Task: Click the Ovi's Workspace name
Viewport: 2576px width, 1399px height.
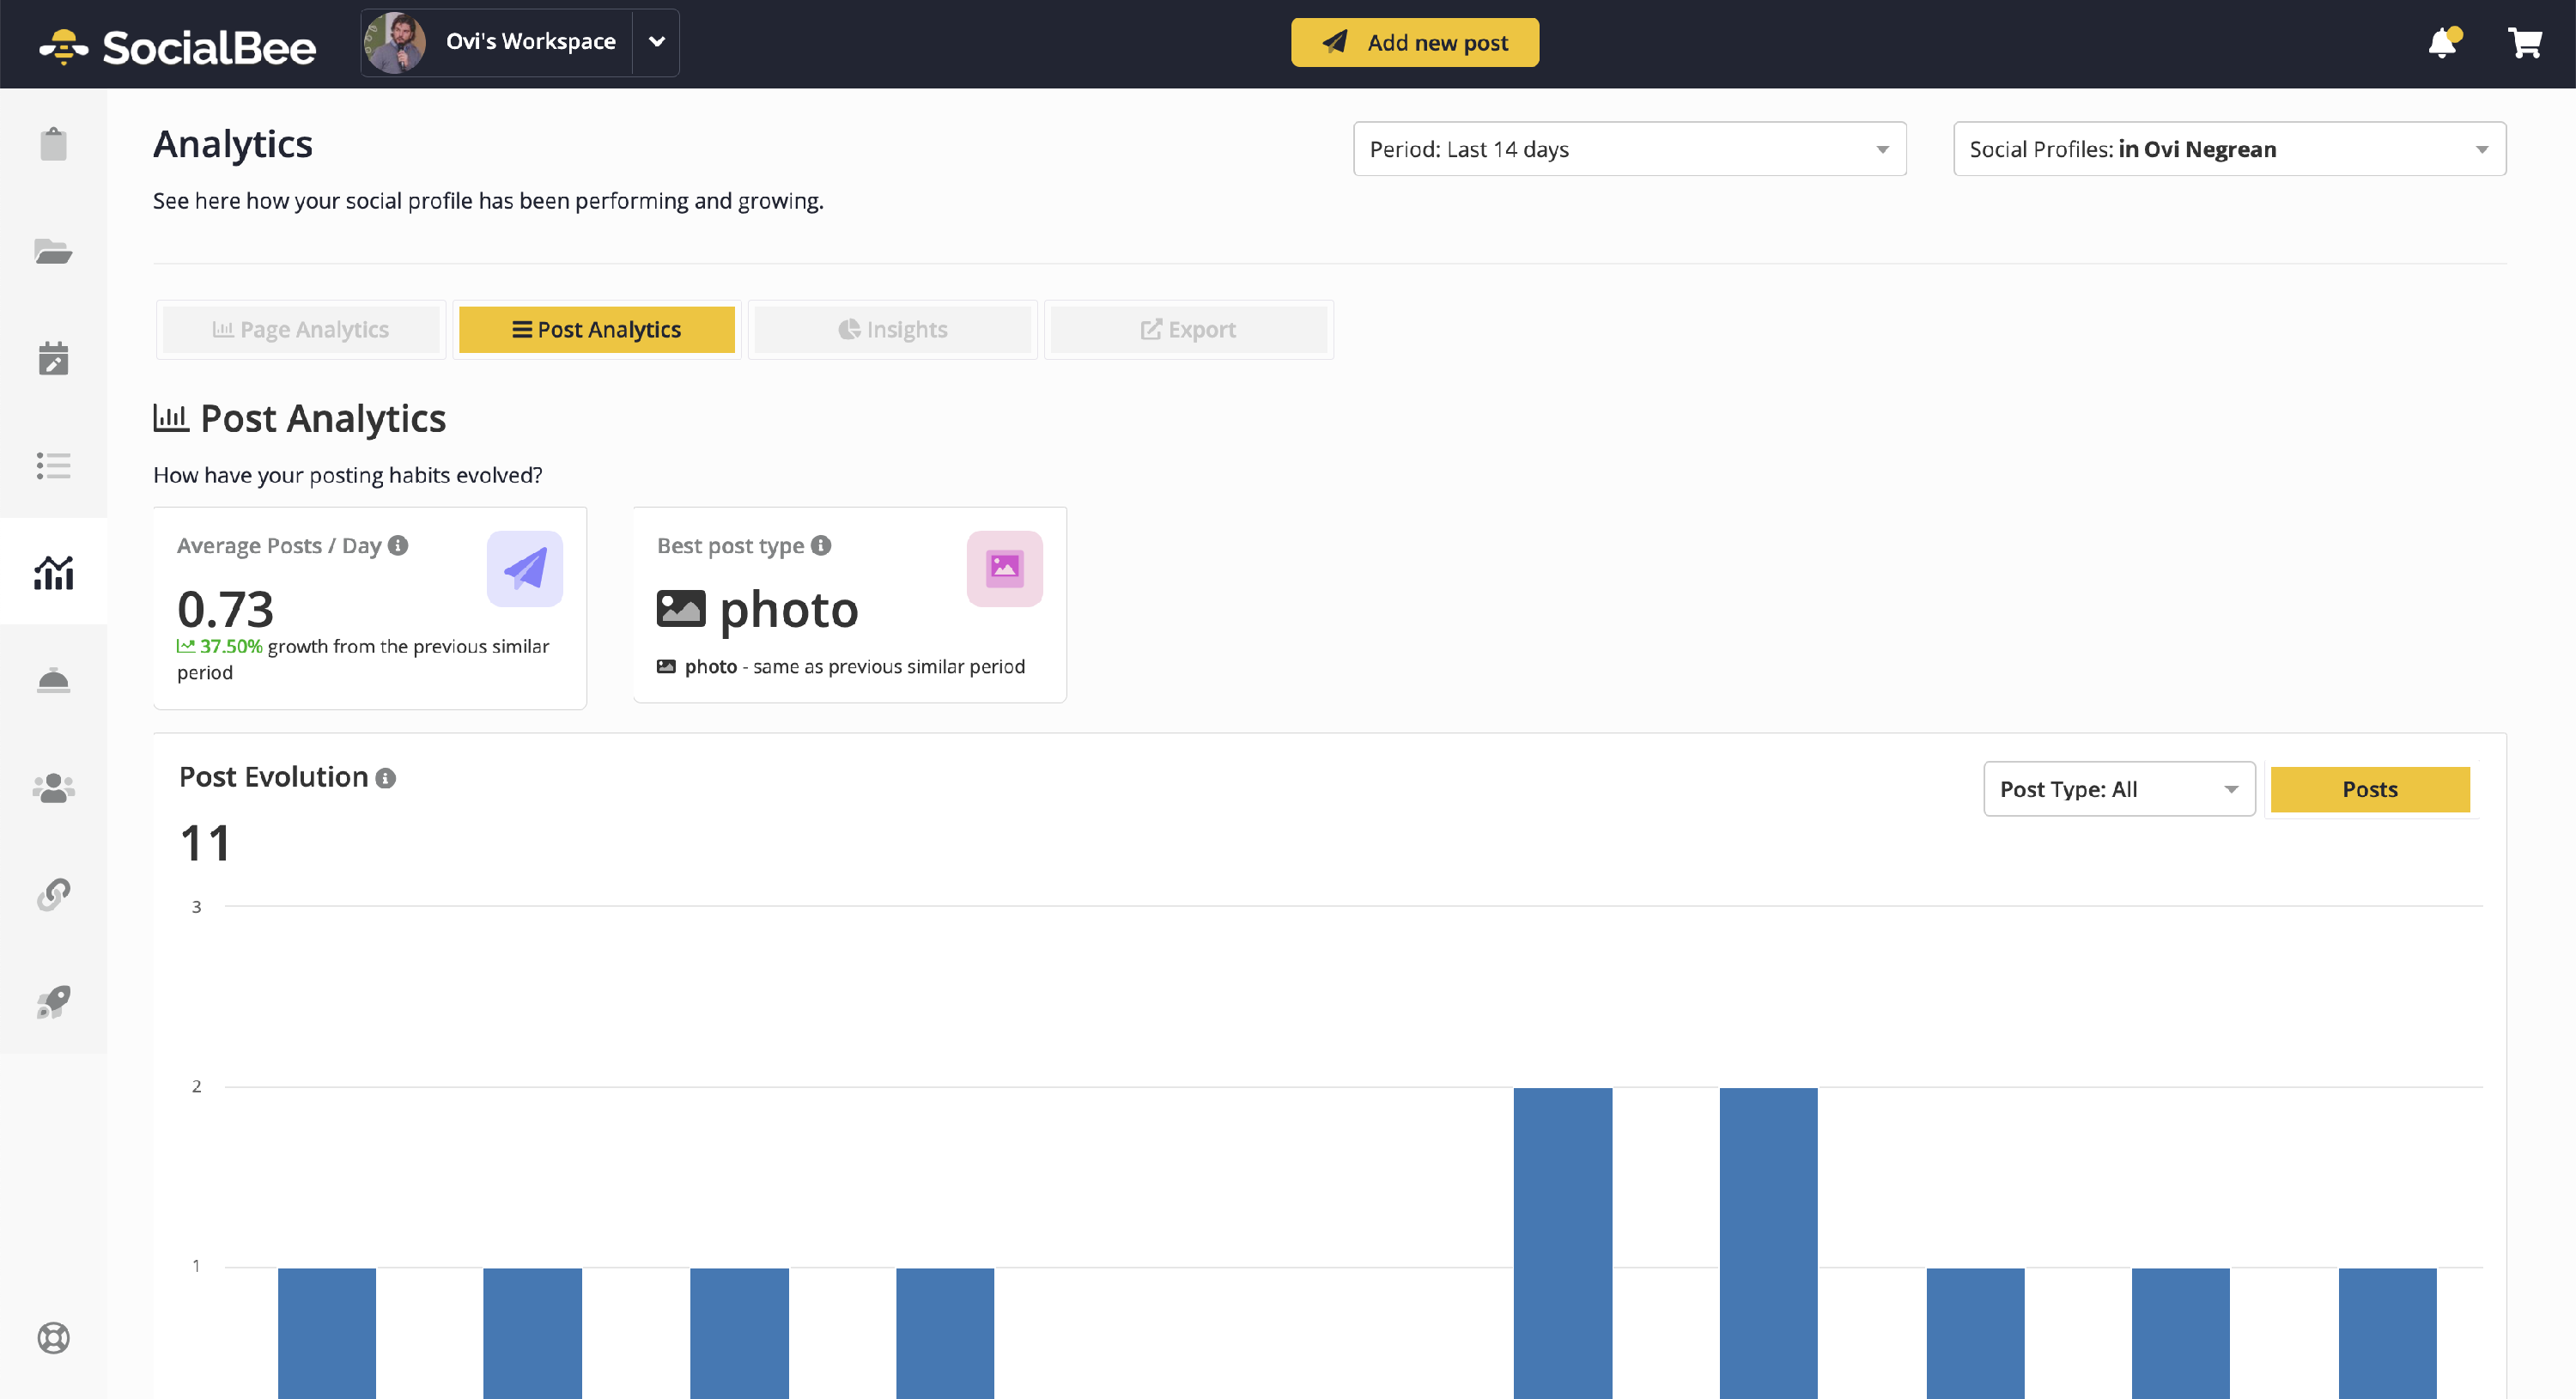Action: [530, 41]
